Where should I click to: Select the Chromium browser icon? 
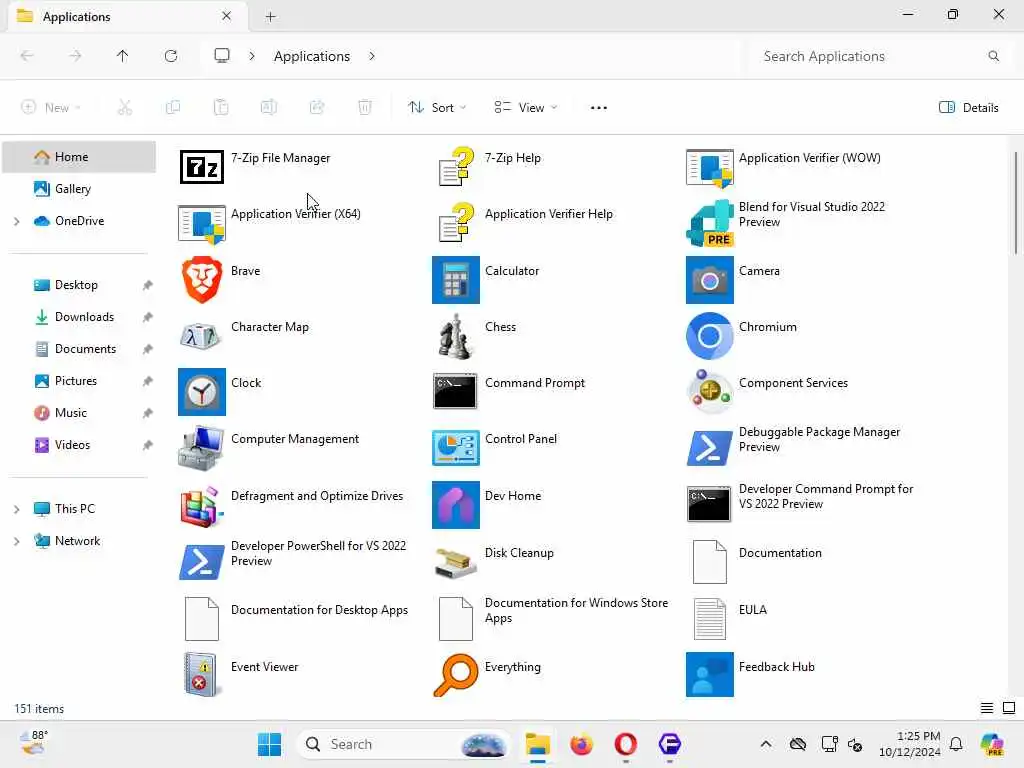(x=710, y=336)
